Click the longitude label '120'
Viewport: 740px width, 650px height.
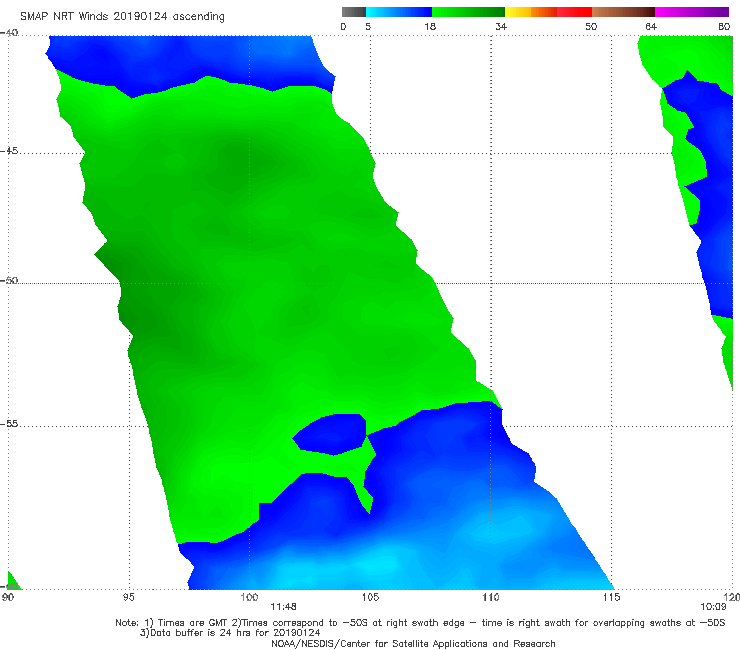pos(732,597)
